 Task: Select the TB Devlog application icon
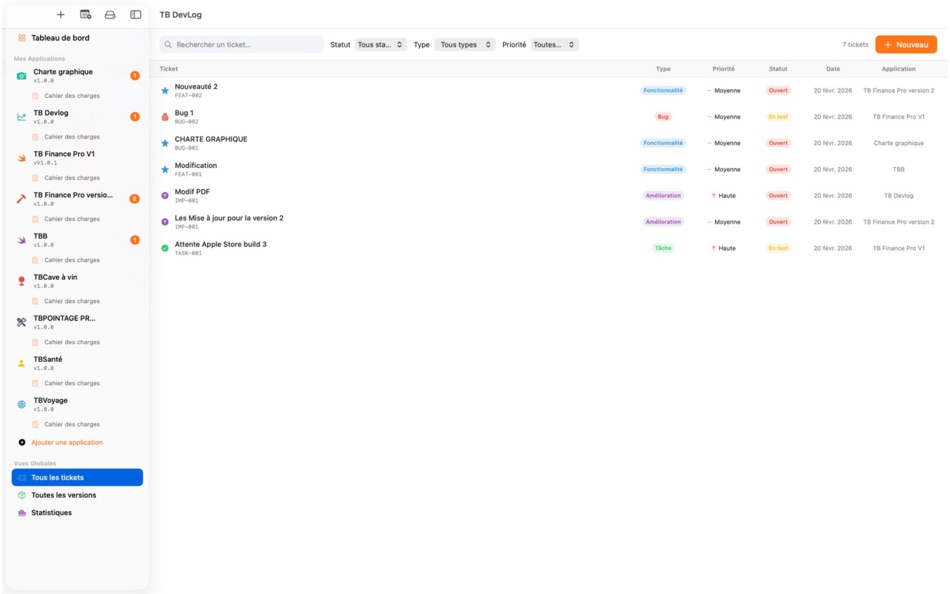(20, 115)
